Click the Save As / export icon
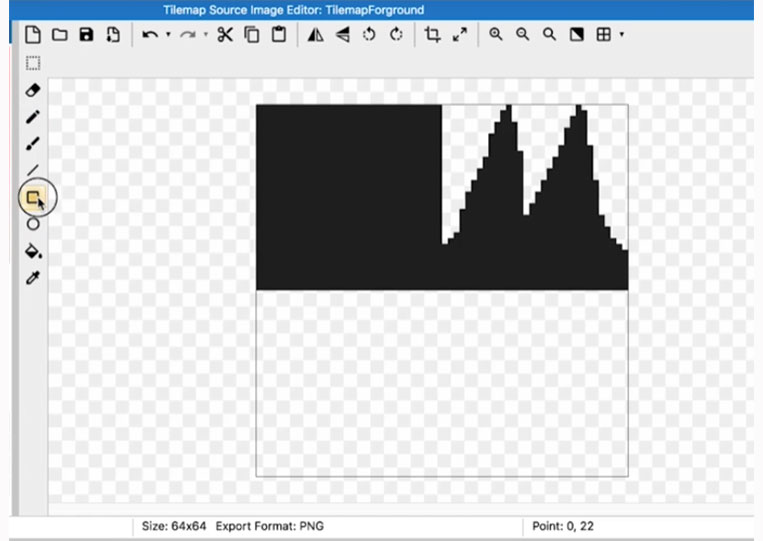This screenshot has width=763, height=541. tap(113, 35)
